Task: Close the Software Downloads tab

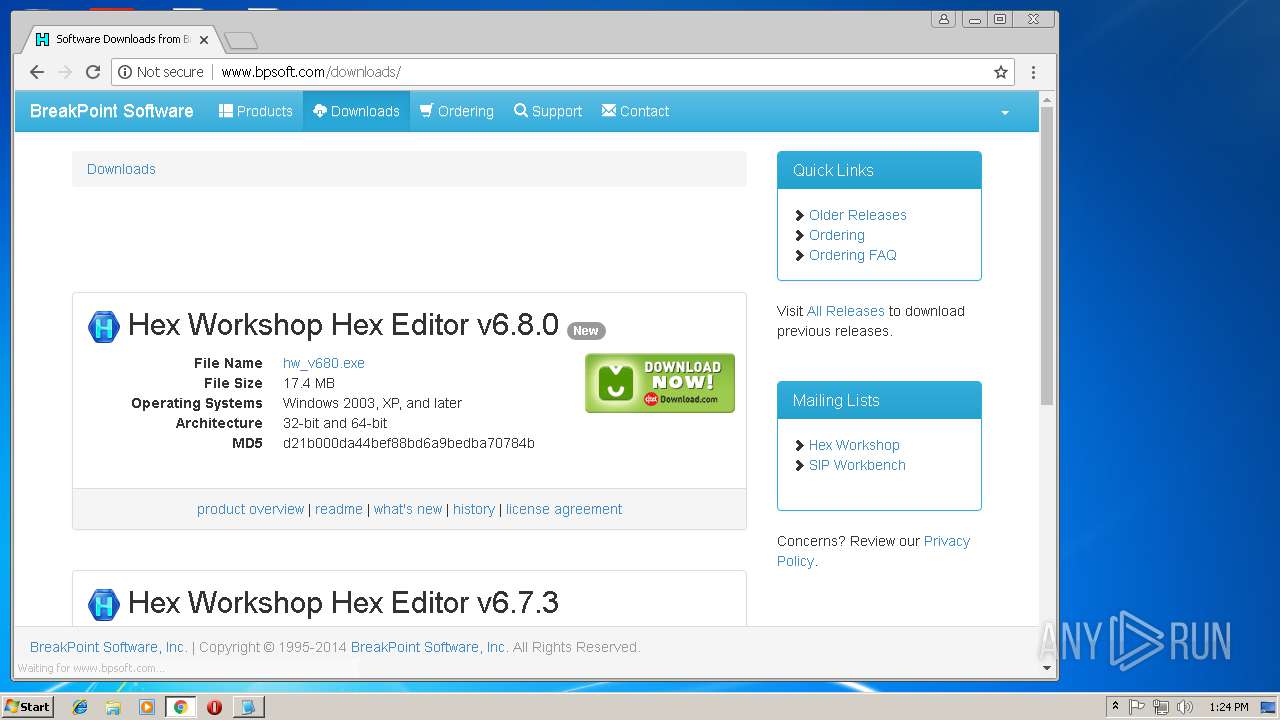Action: [204, 40]
